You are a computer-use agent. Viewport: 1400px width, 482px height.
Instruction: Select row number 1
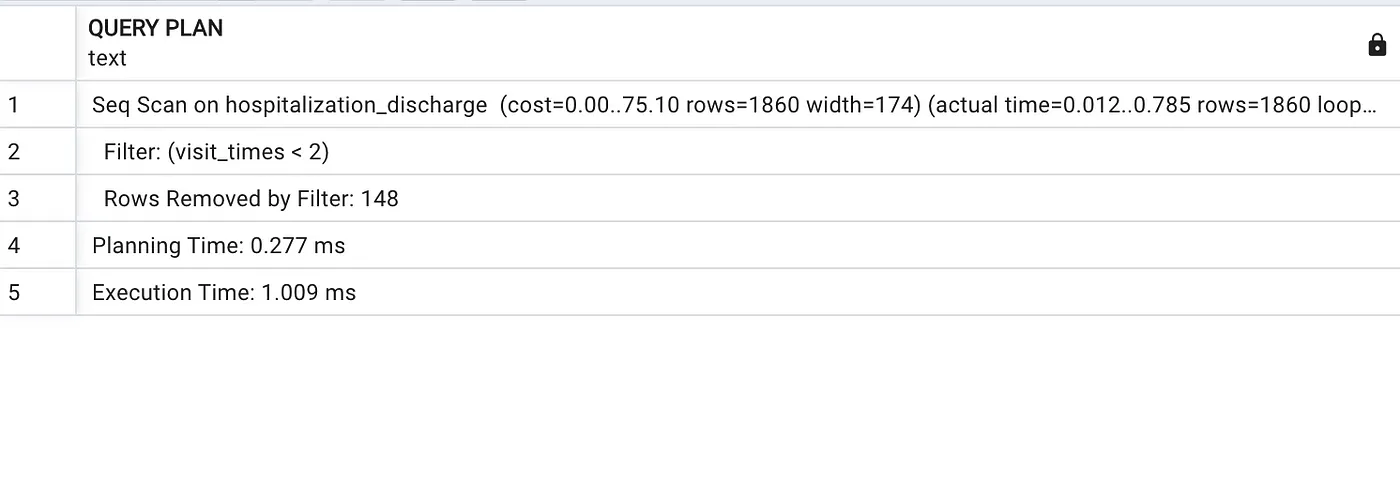(x=38, y=104)
